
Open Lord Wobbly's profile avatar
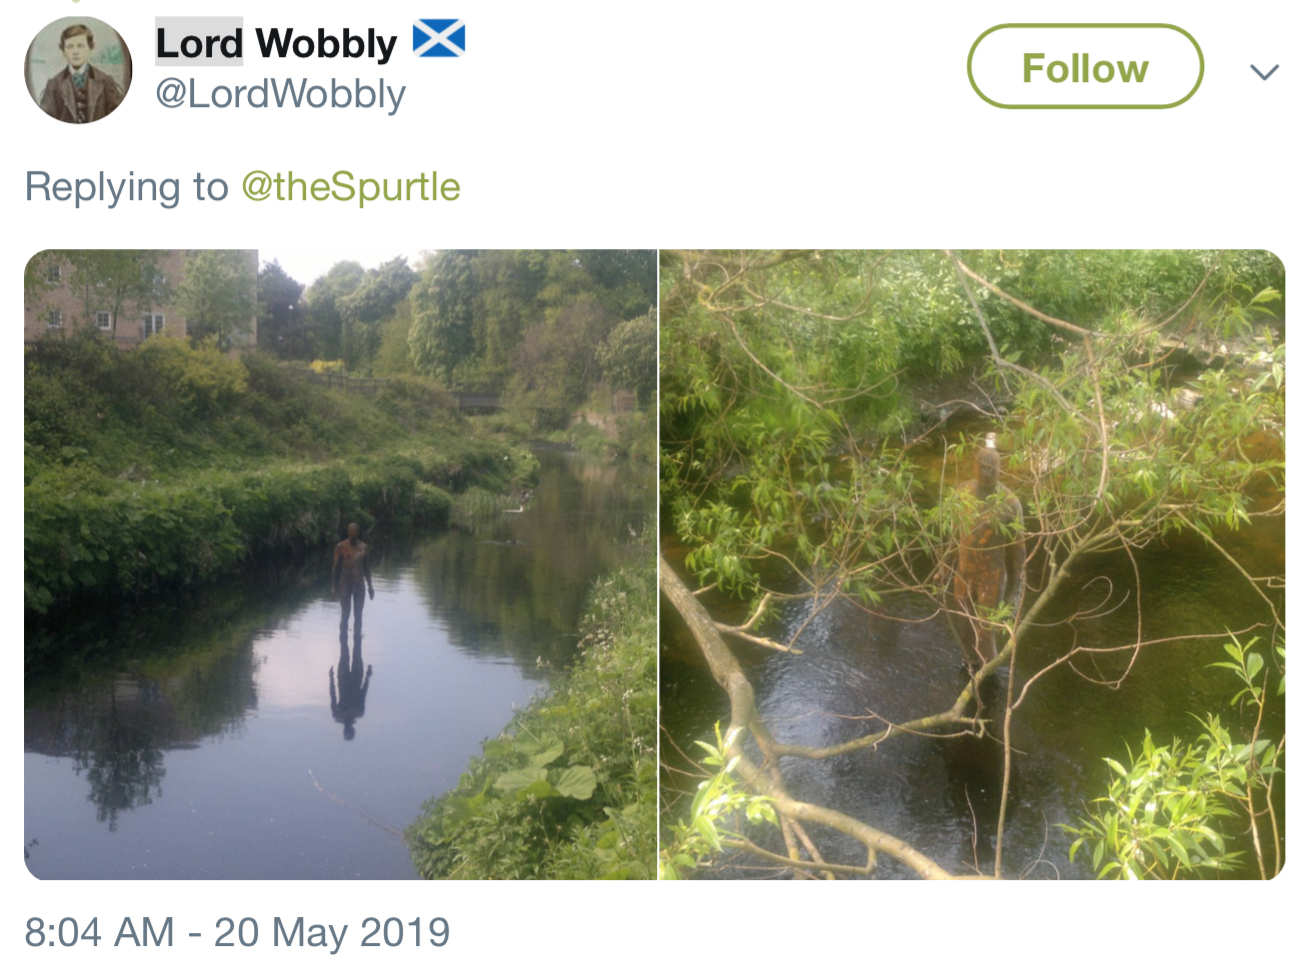(78, 70)
